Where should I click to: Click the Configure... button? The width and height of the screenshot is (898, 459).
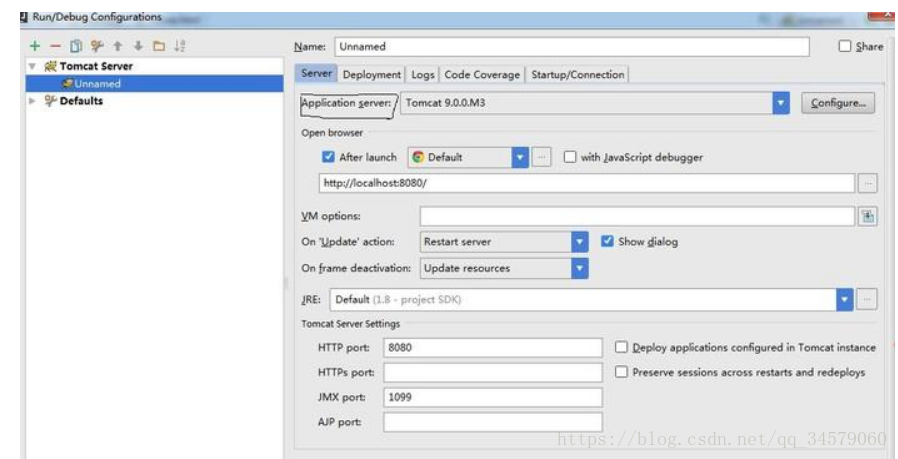point(838,103)
